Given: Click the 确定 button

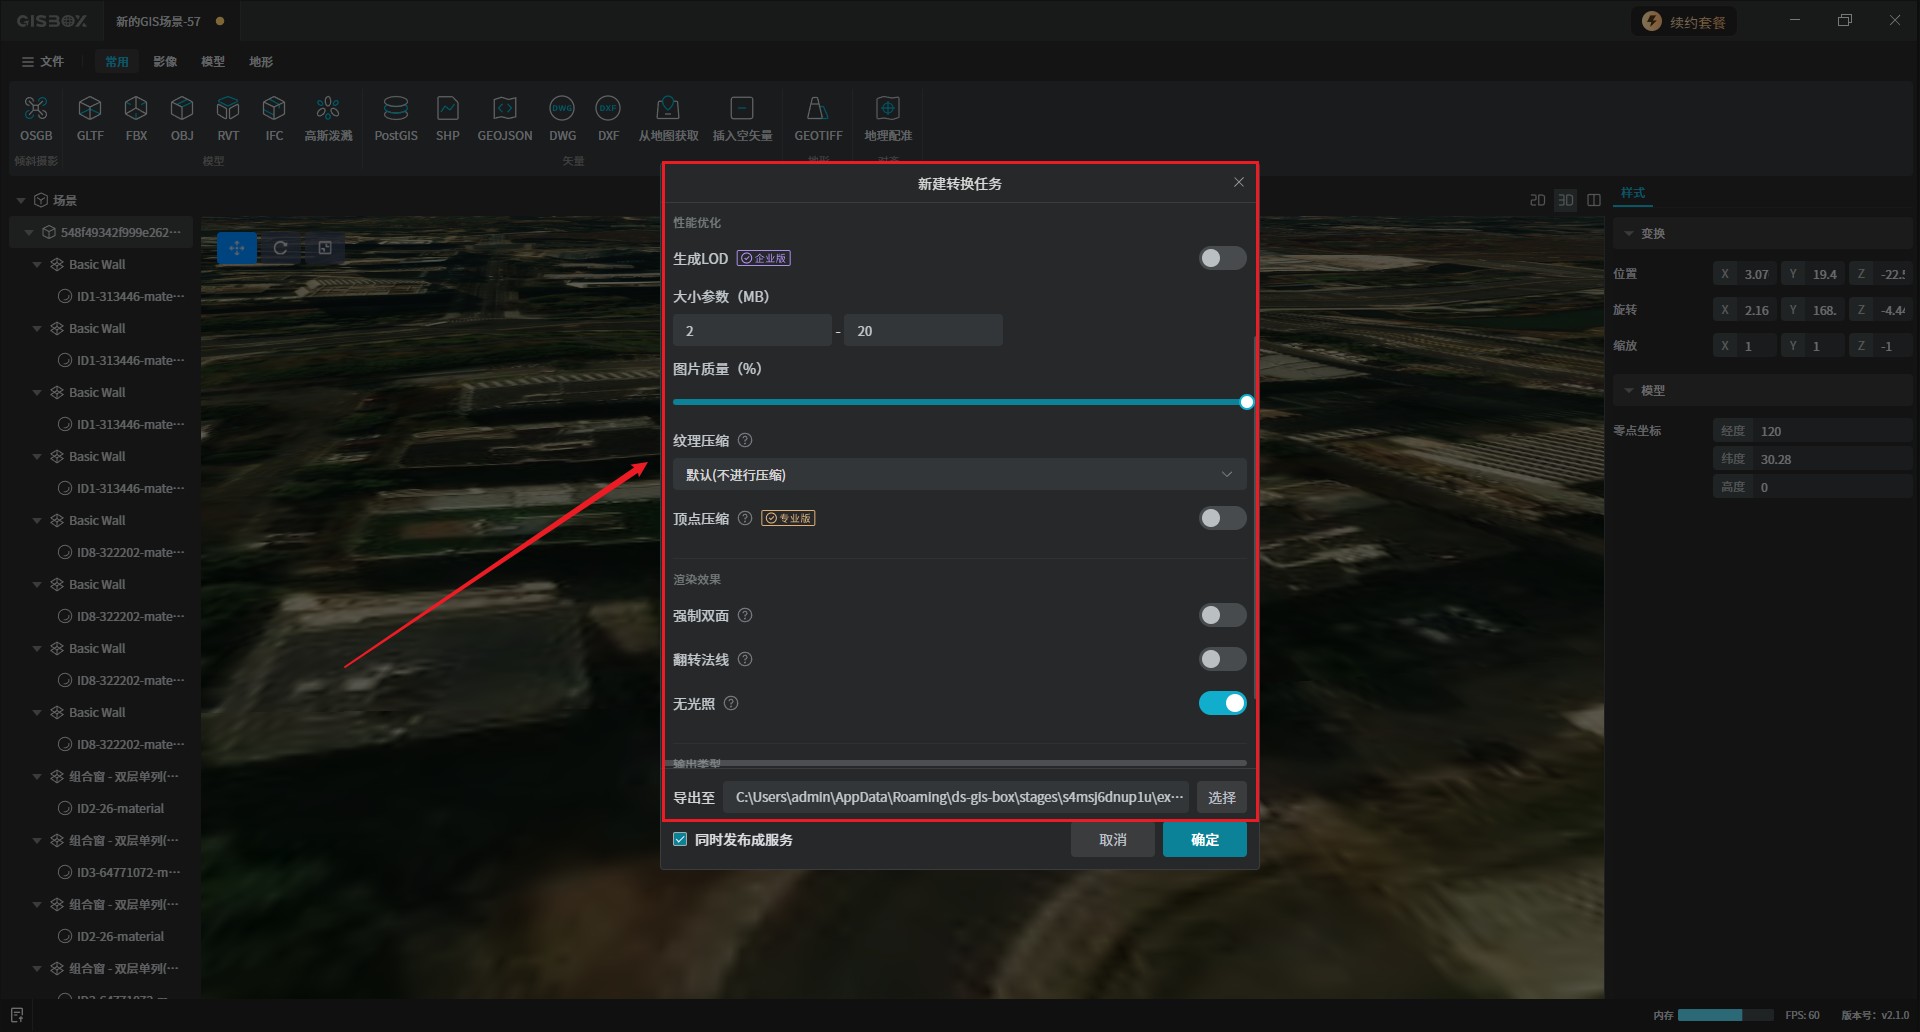Looking at the screenshot, I should pyautogui.click(x=1204, y=839).
